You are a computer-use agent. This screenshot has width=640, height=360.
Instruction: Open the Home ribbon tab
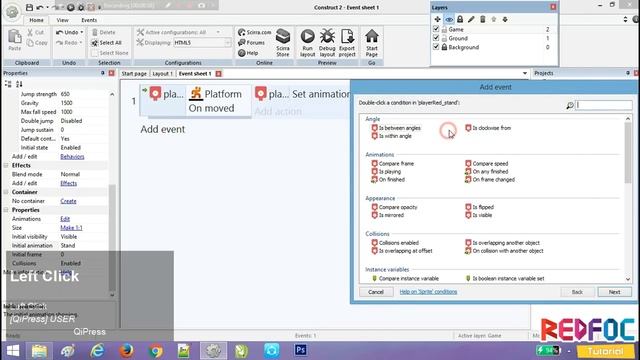click(x=36, y=20)
